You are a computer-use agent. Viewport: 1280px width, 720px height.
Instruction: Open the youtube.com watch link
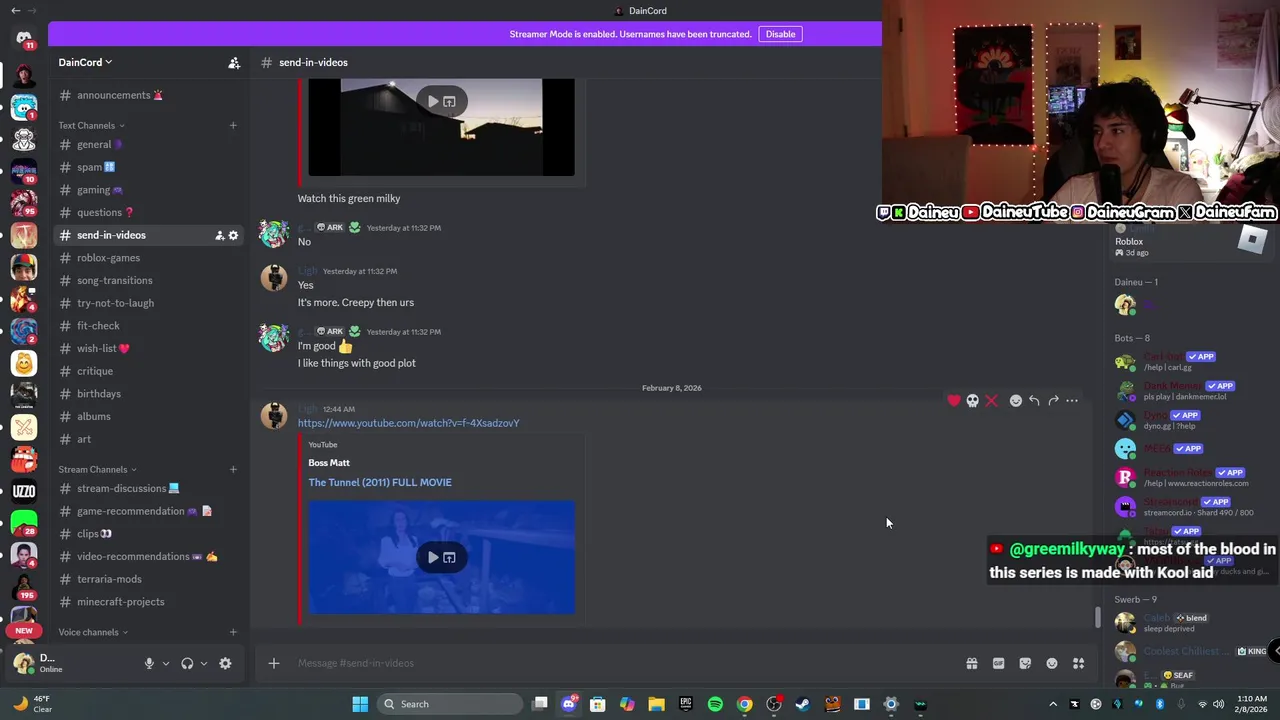[408, 423]
